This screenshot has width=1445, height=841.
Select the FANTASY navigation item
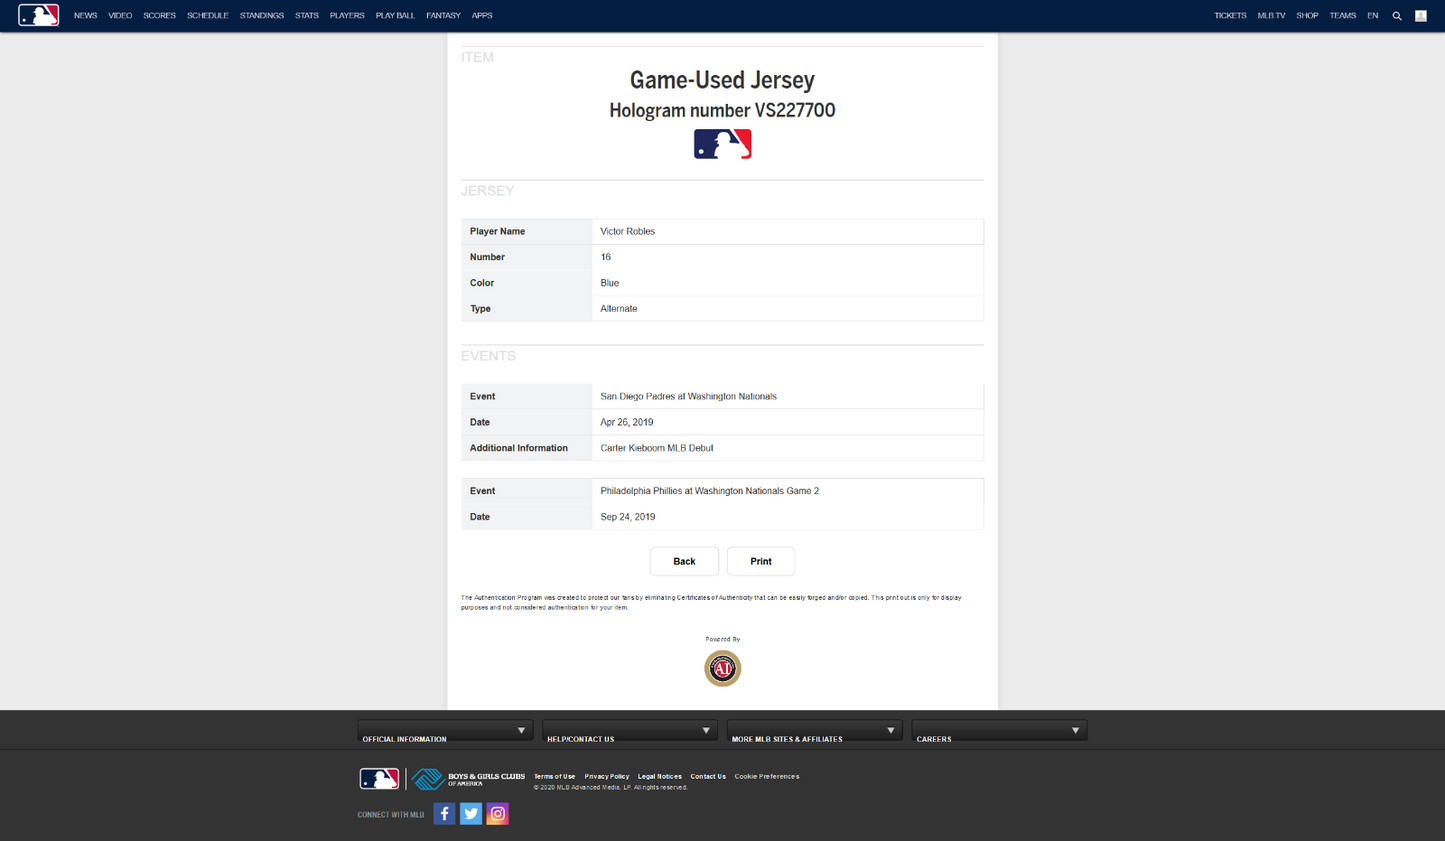click(442, 15)
